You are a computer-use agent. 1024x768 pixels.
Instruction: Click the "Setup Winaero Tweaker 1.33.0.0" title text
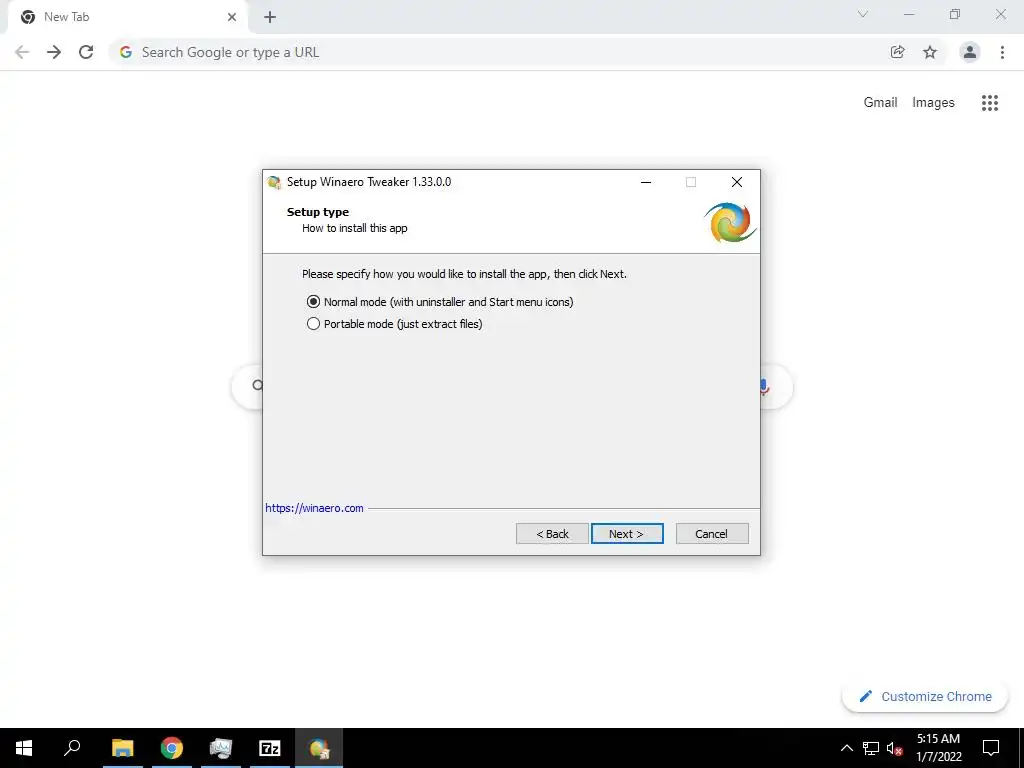point(369,182)
